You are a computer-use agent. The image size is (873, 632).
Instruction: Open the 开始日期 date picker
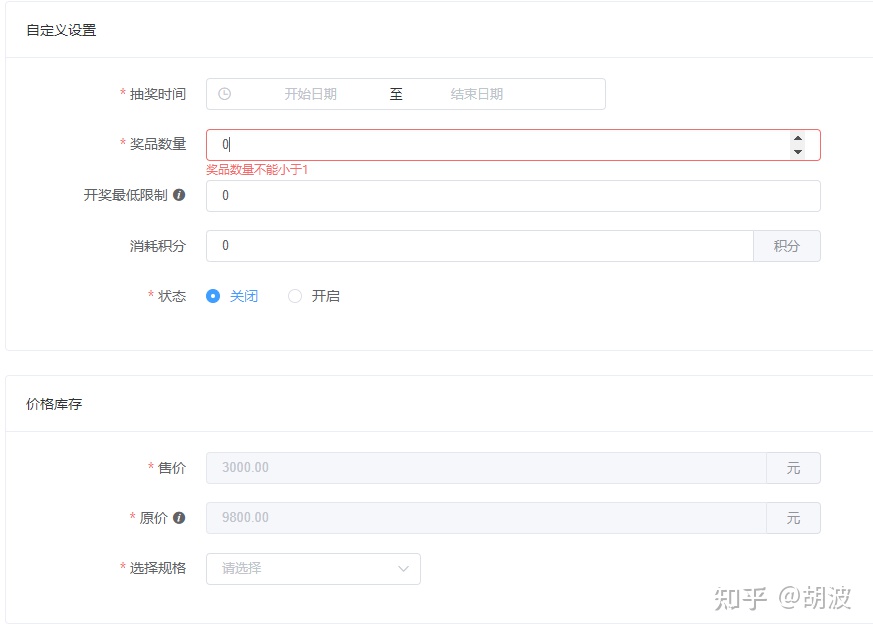point(310,94)
